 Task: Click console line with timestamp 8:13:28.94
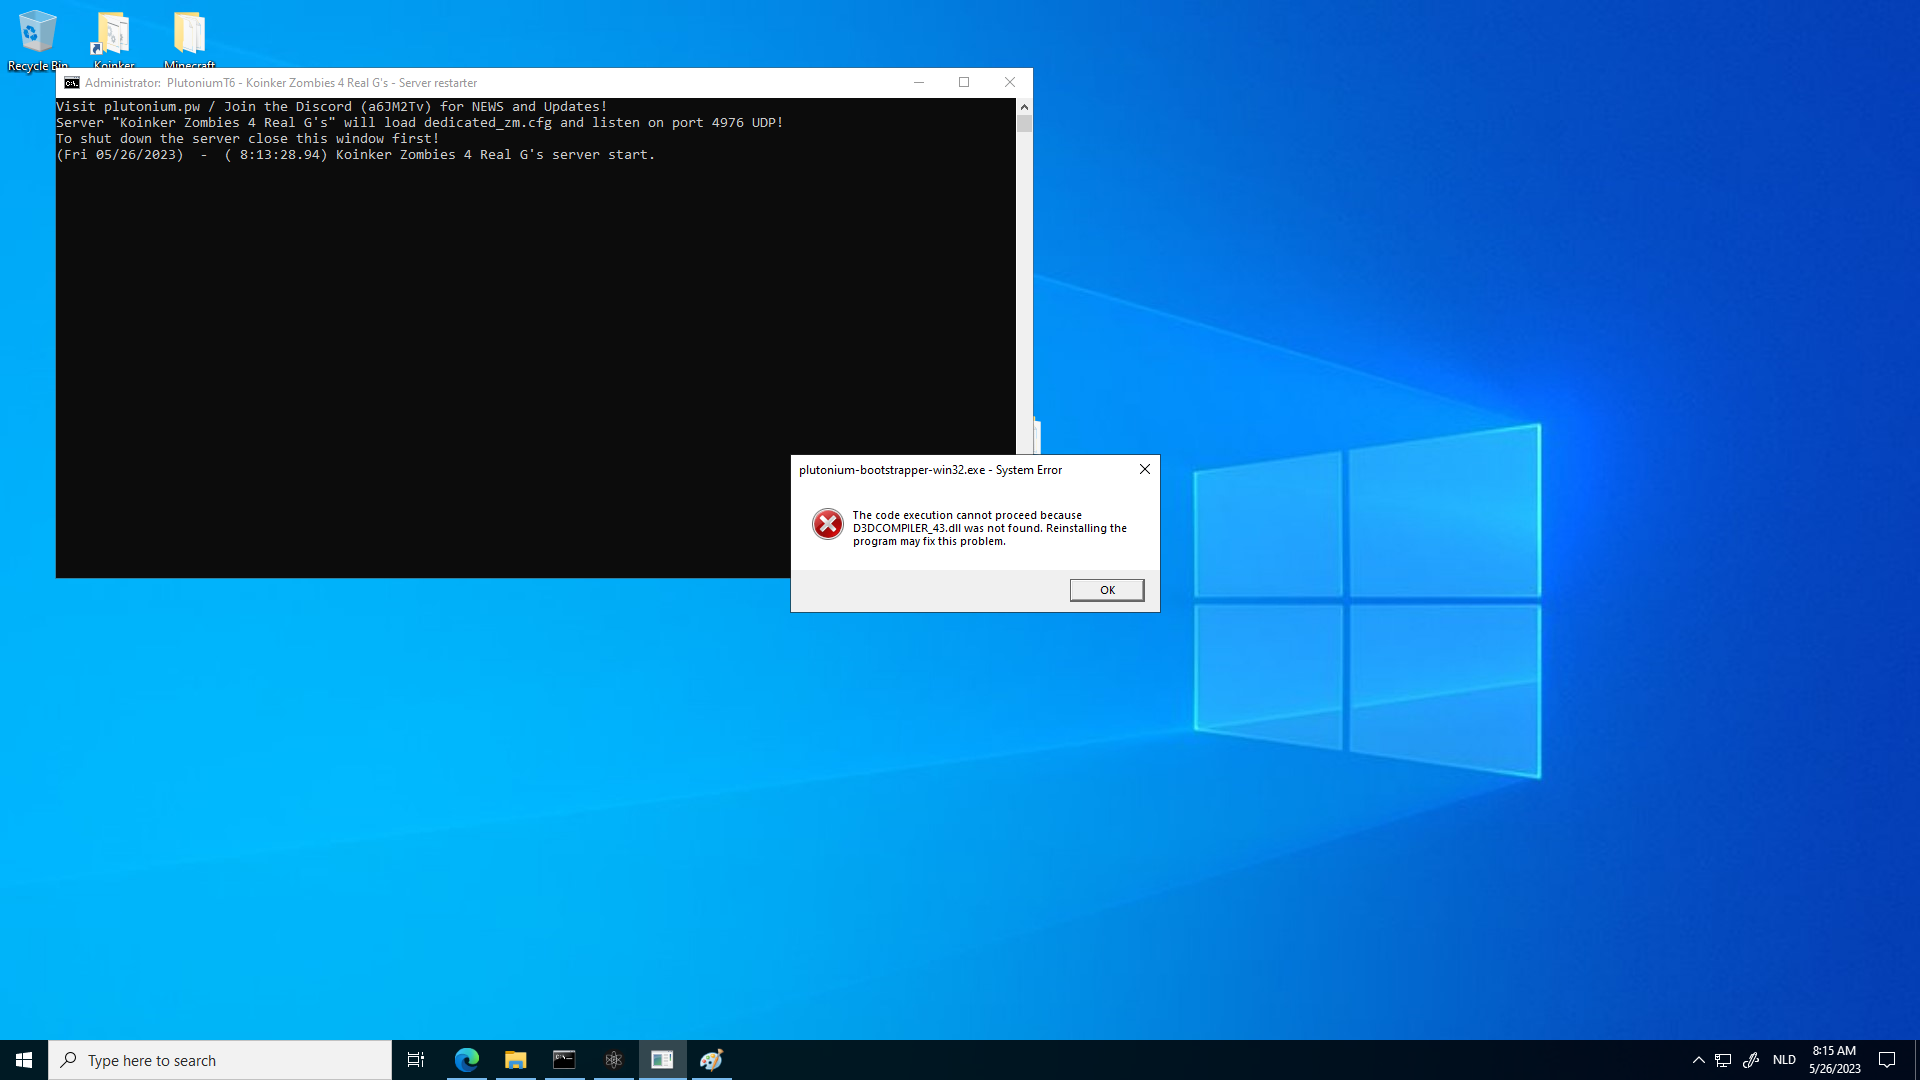coord(356,155)
